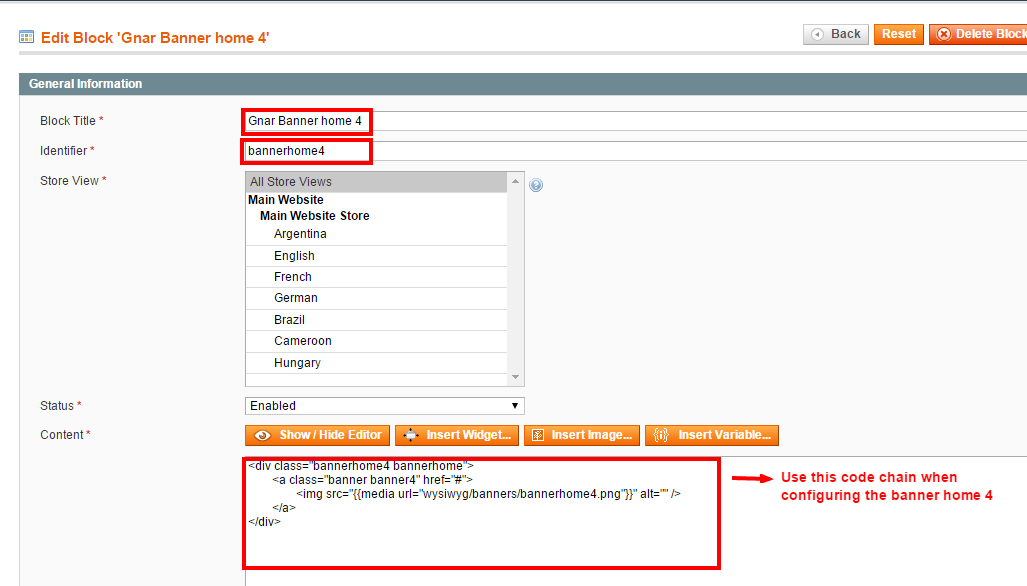Click Insert Variable button
Screen dimensions: 1027x586
(712, 435)
